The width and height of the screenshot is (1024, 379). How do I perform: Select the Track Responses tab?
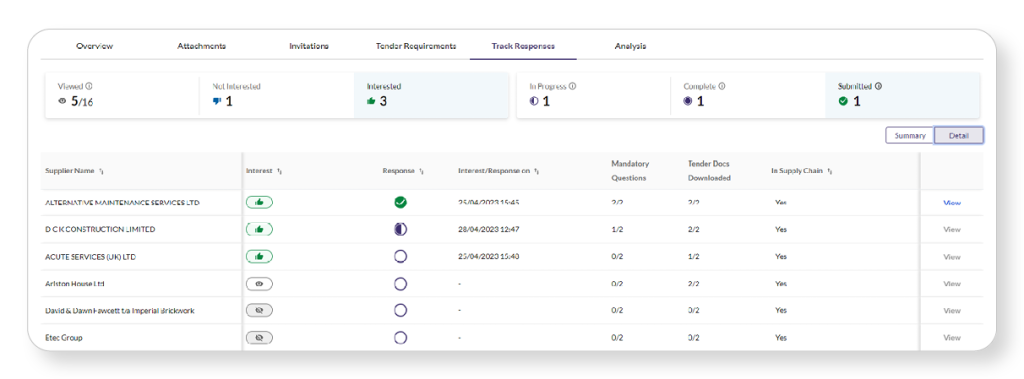coord(523,46)
